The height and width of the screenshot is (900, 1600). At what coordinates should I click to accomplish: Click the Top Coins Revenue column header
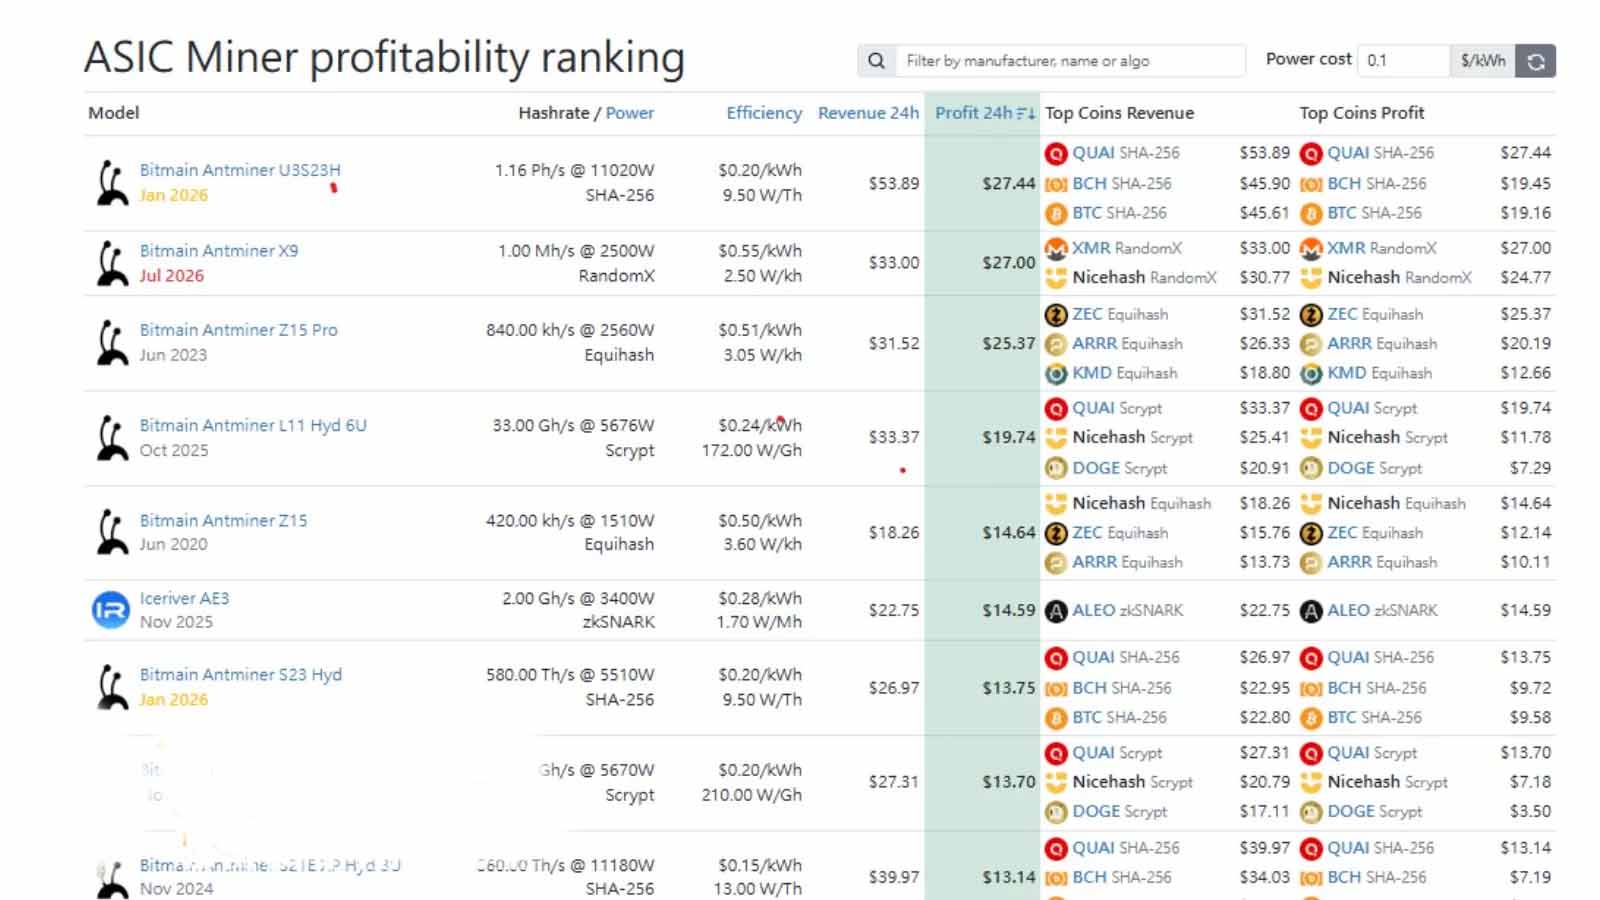pos(1120,113)
